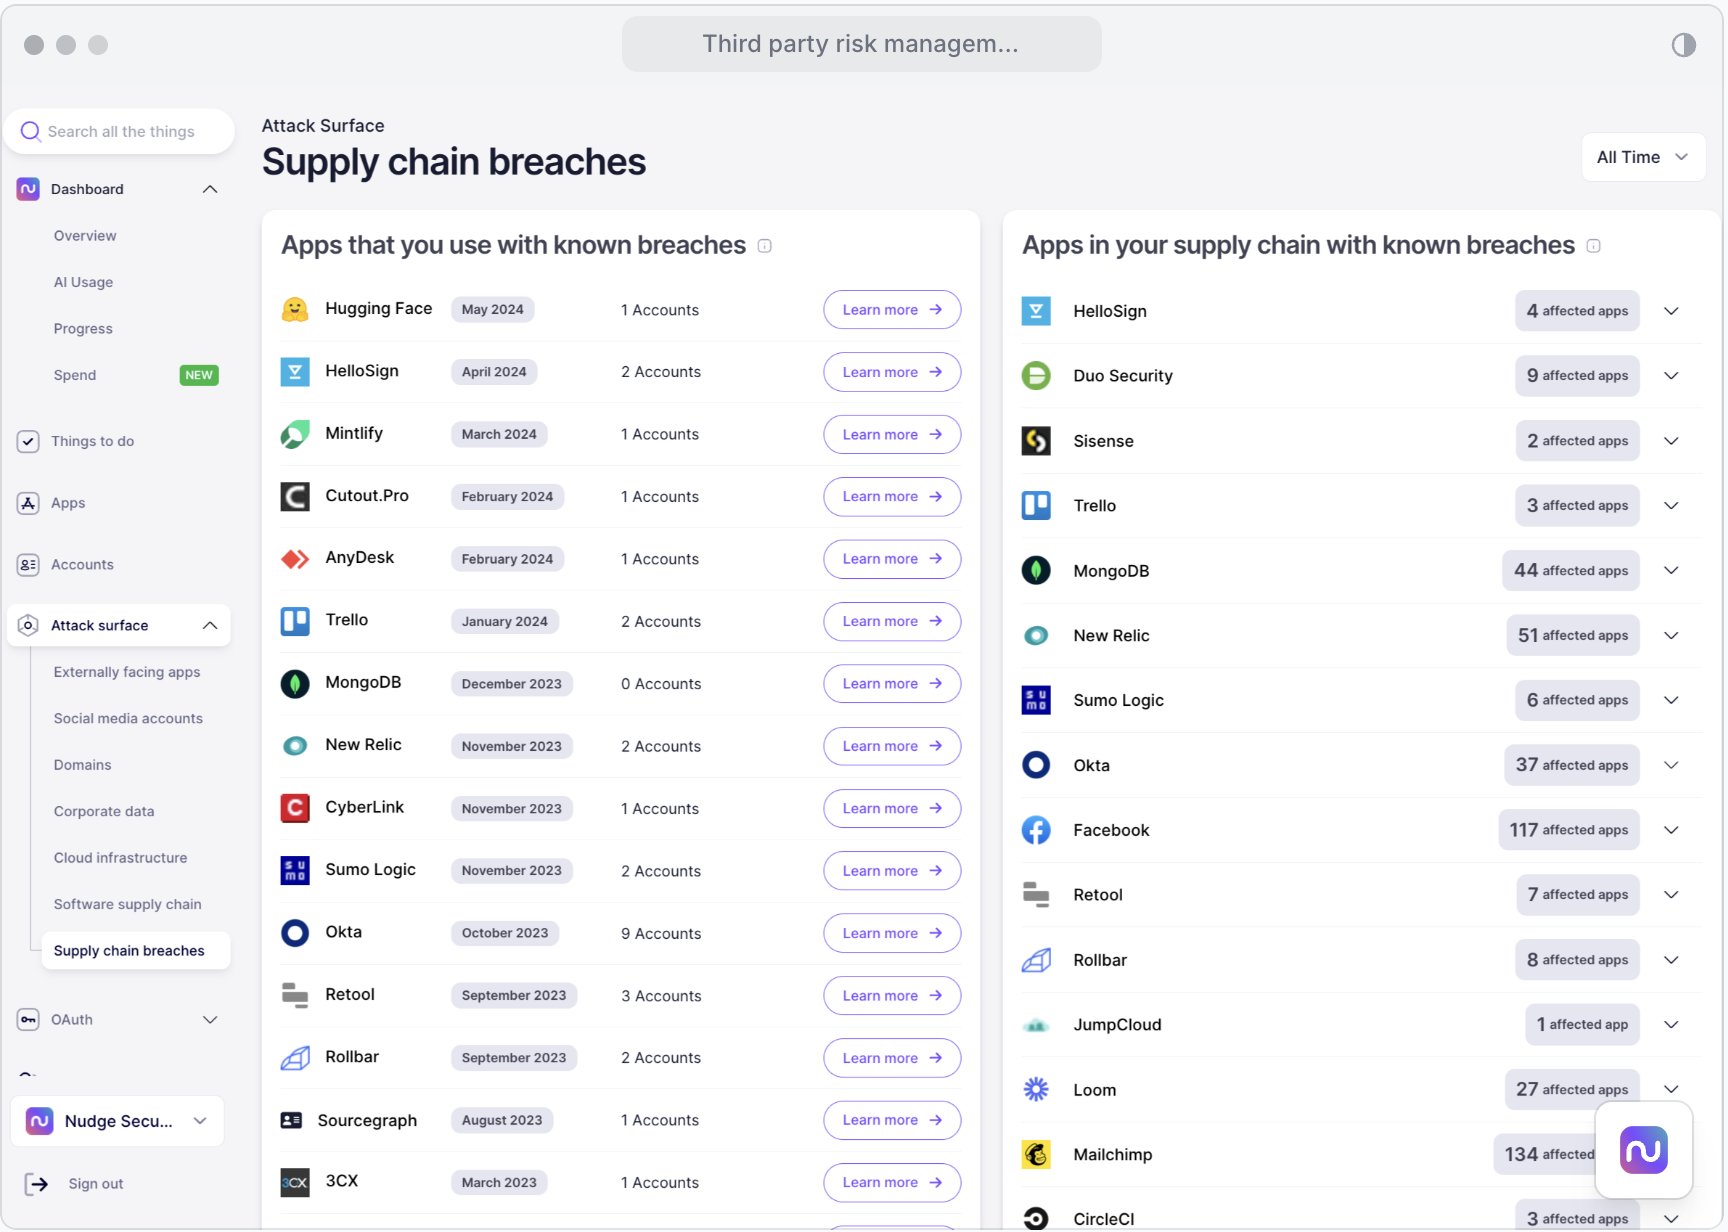Open the All Time period dropdown

(x=1643, y=157)
